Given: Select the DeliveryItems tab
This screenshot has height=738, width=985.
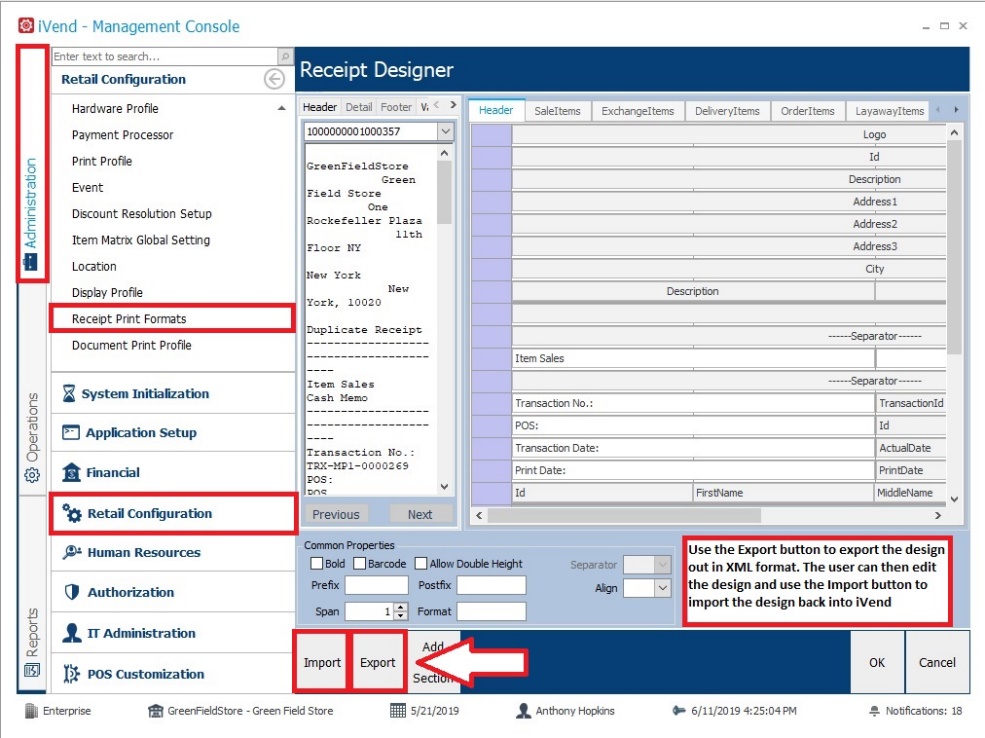Looking at the screenshot, I should point(727,111).
